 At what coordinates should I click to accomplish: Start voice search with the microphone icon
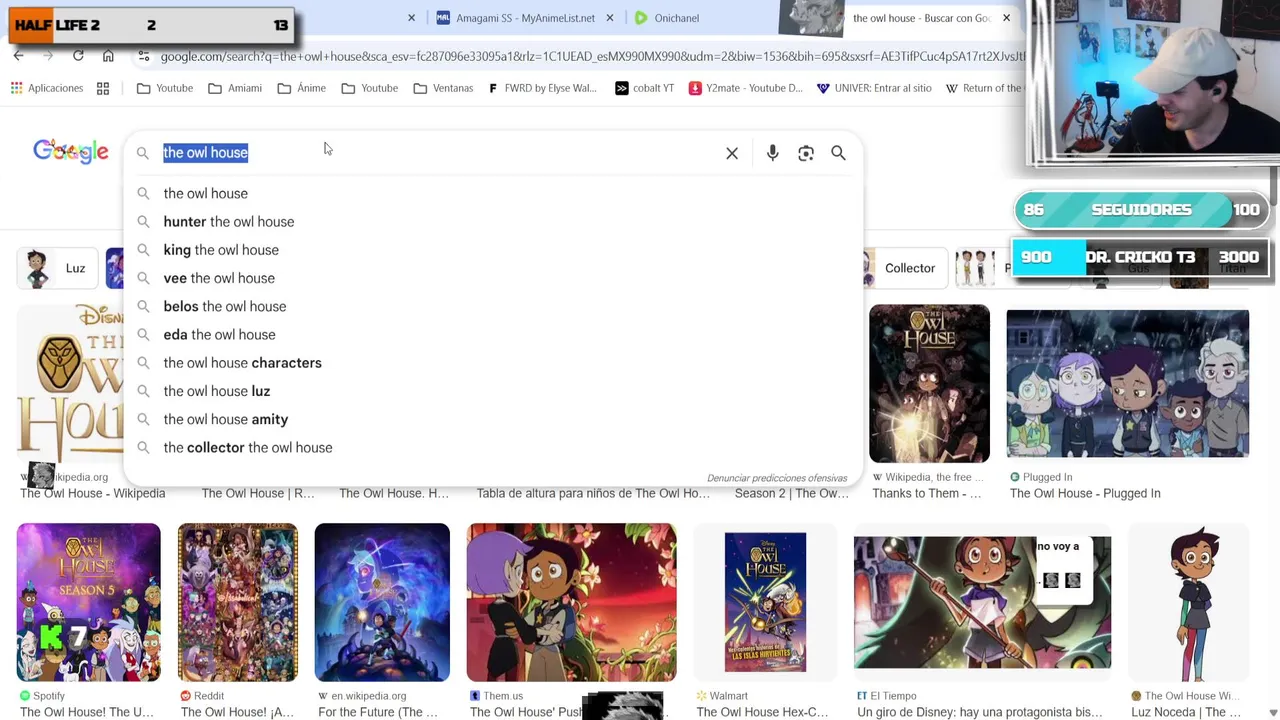(x=772, y=153)
